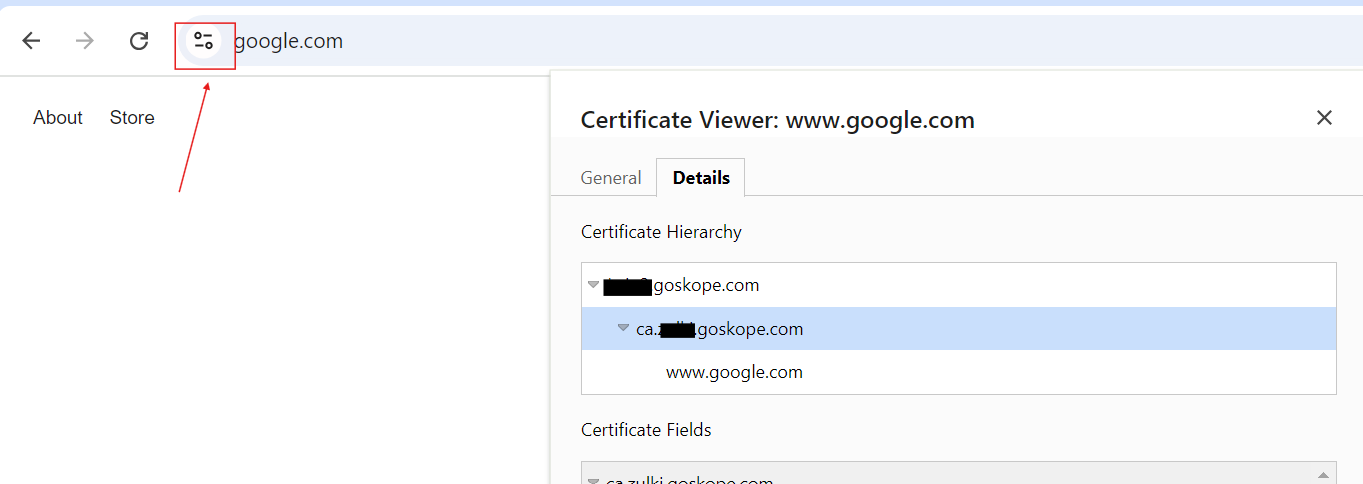Screen dimensions: 1363x484
Task: Open the About link
Action: [x=58, y=118]
